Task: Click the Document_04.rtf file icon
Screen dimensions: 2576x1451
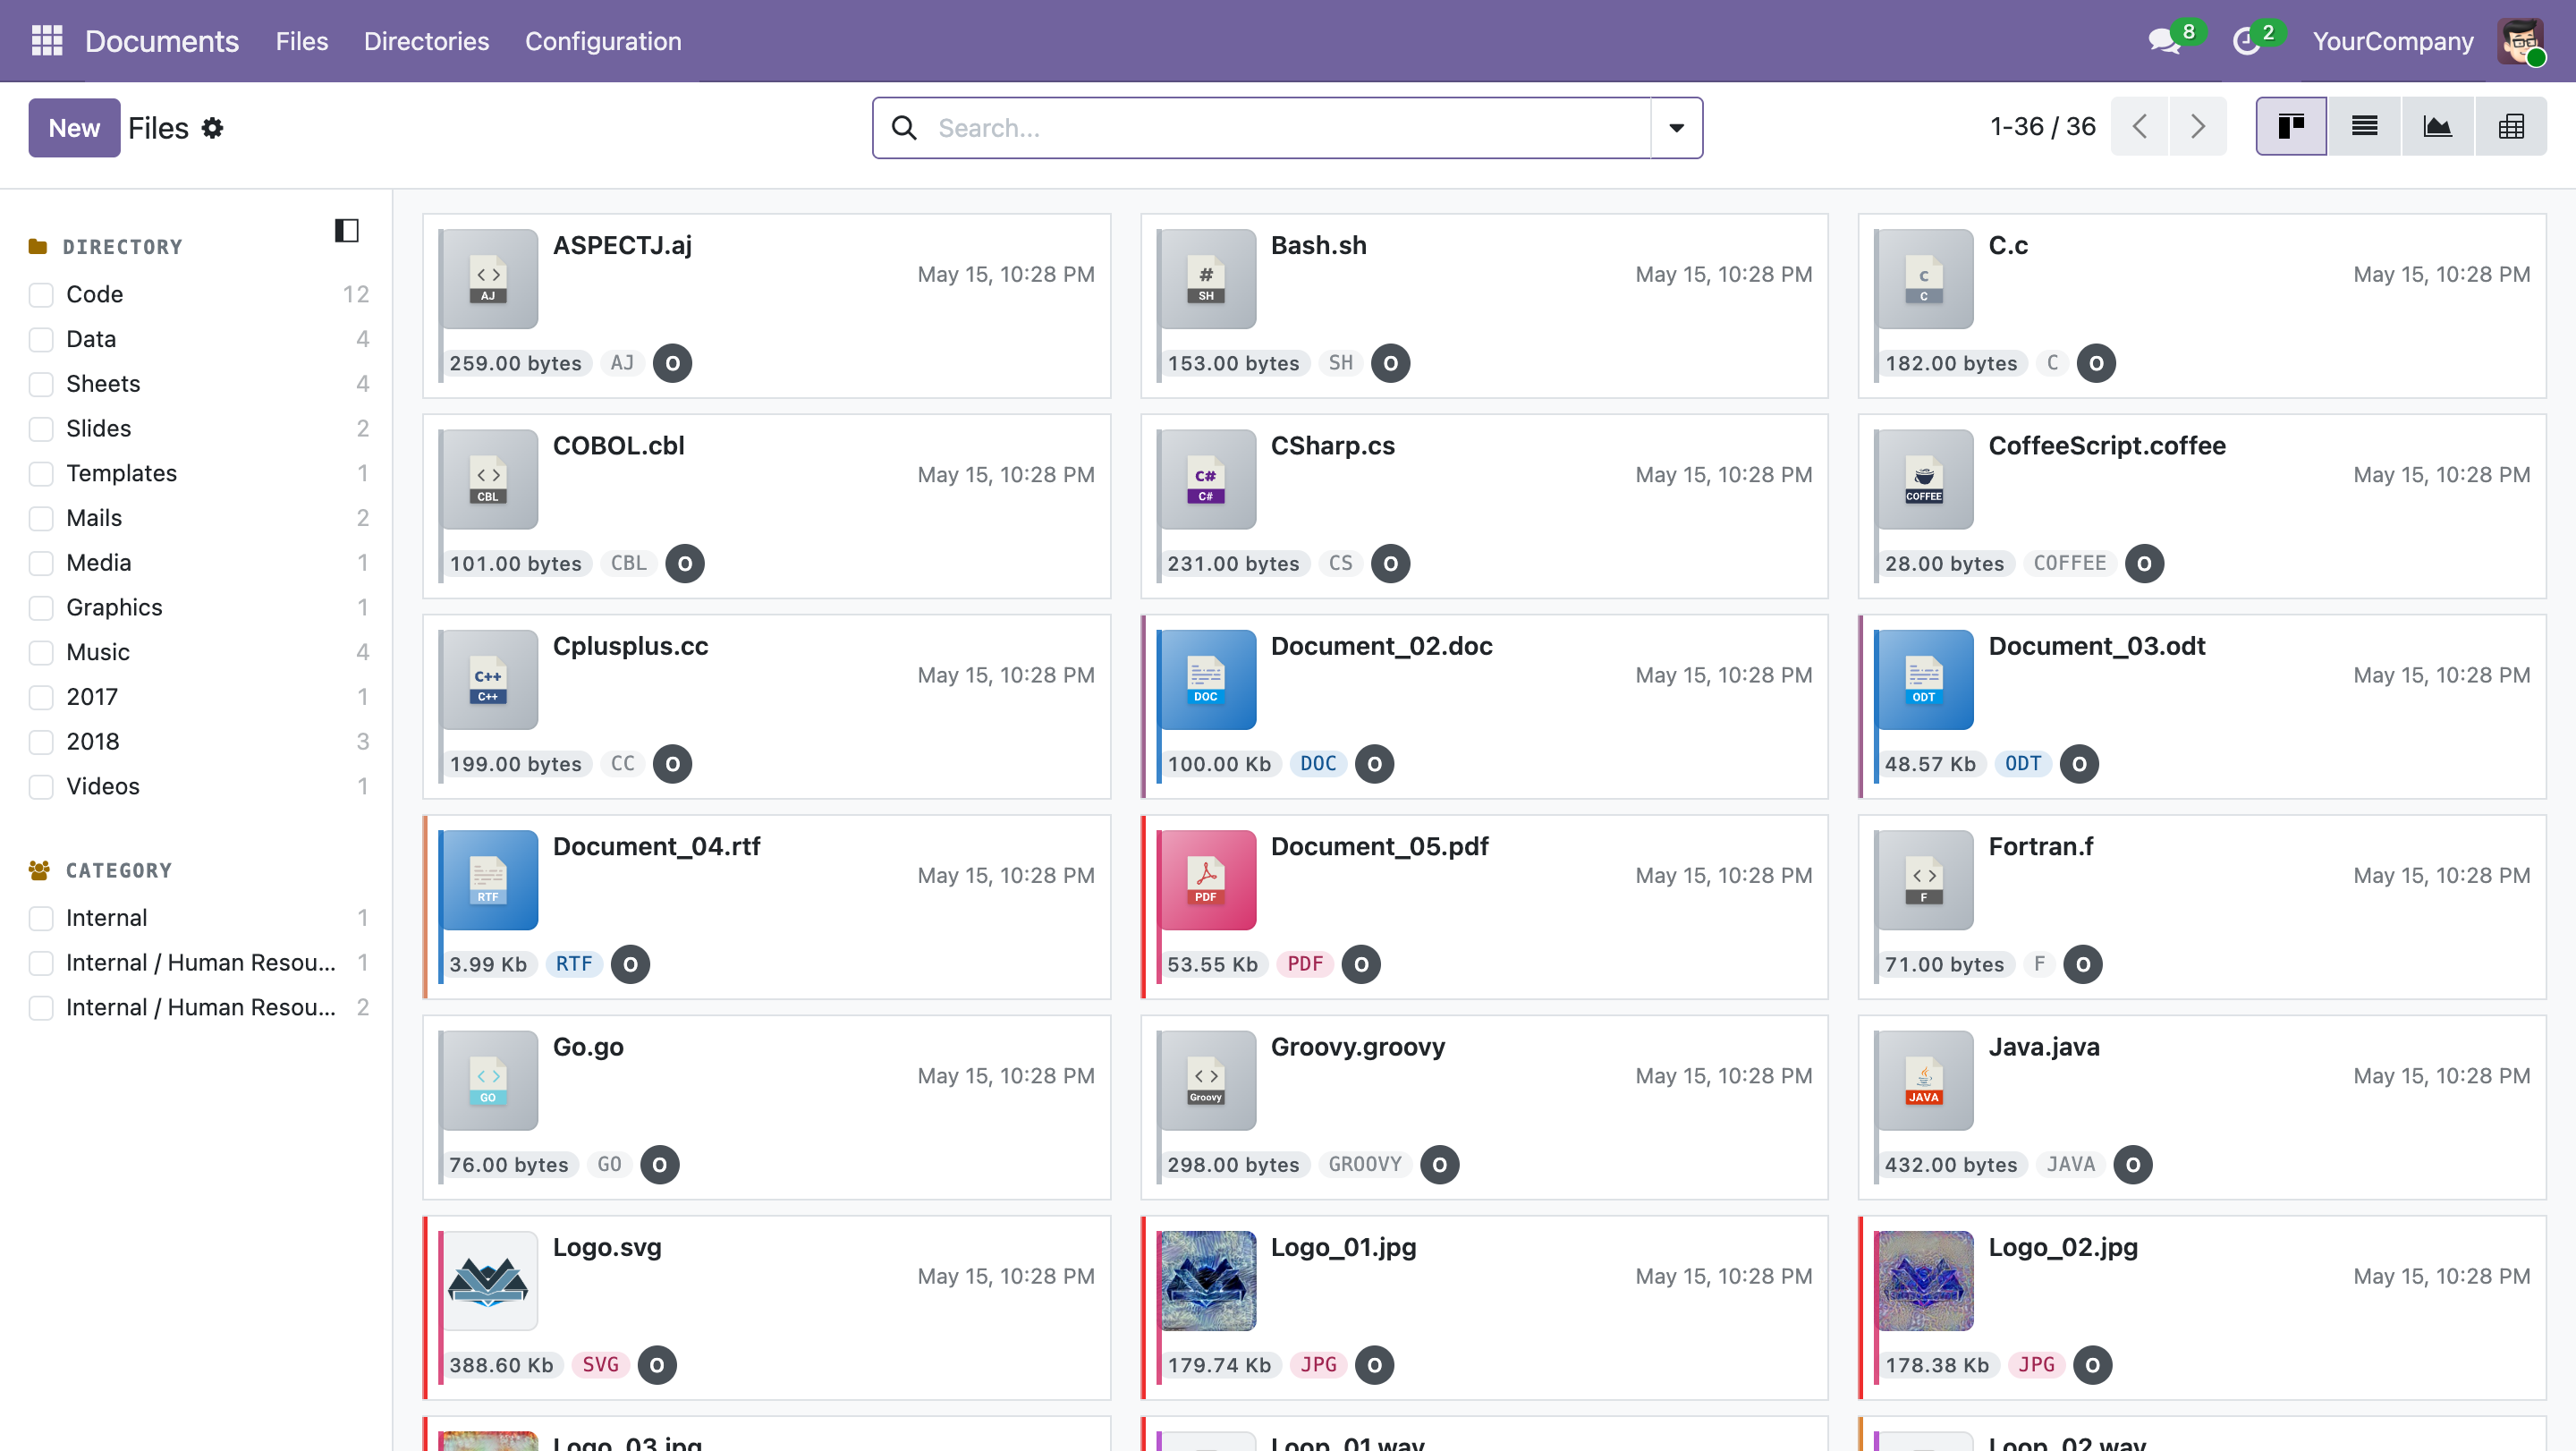Action: click(x=489, y=880)
